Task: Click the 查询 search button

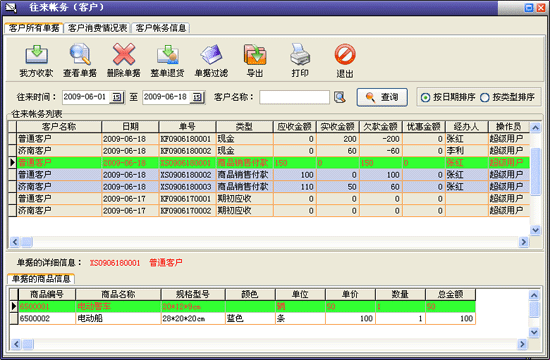Action: point(382,97)
